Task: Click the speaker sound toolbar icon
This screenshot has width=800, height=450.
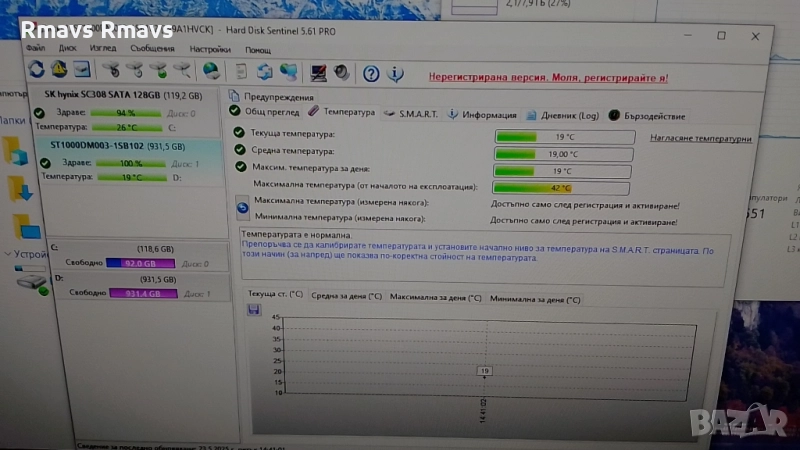Action: tap(342, 73)
